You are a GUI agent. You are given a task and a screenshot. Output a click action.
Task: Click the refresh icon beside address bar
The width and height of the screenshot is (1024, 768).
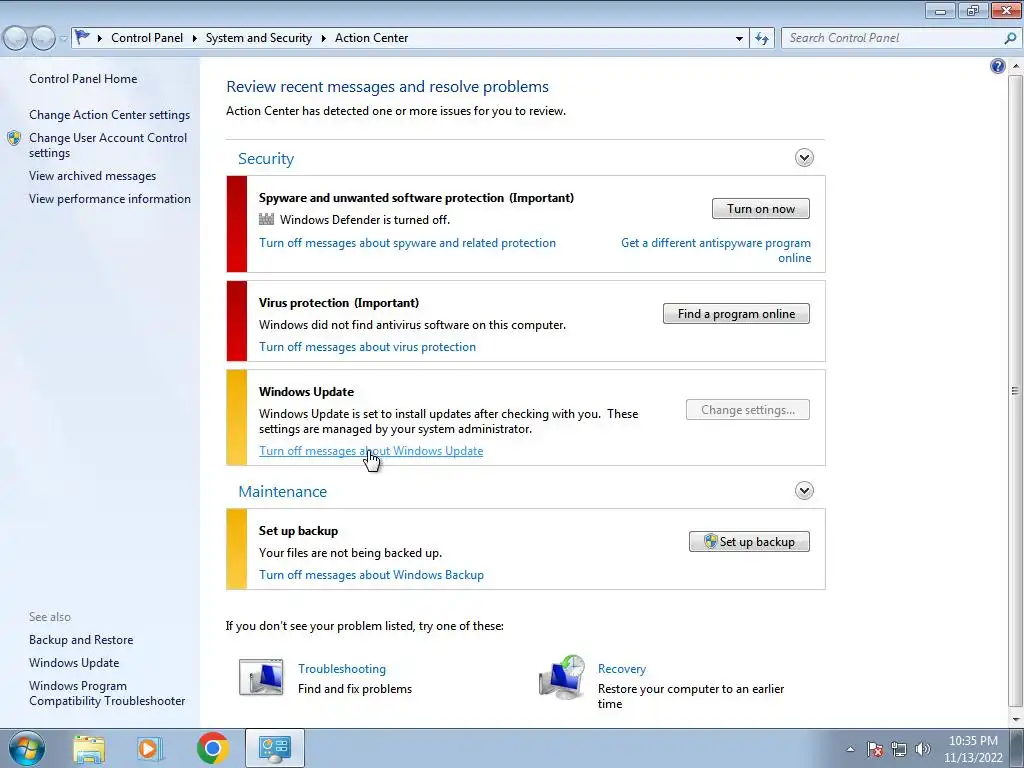coord(762,38)
